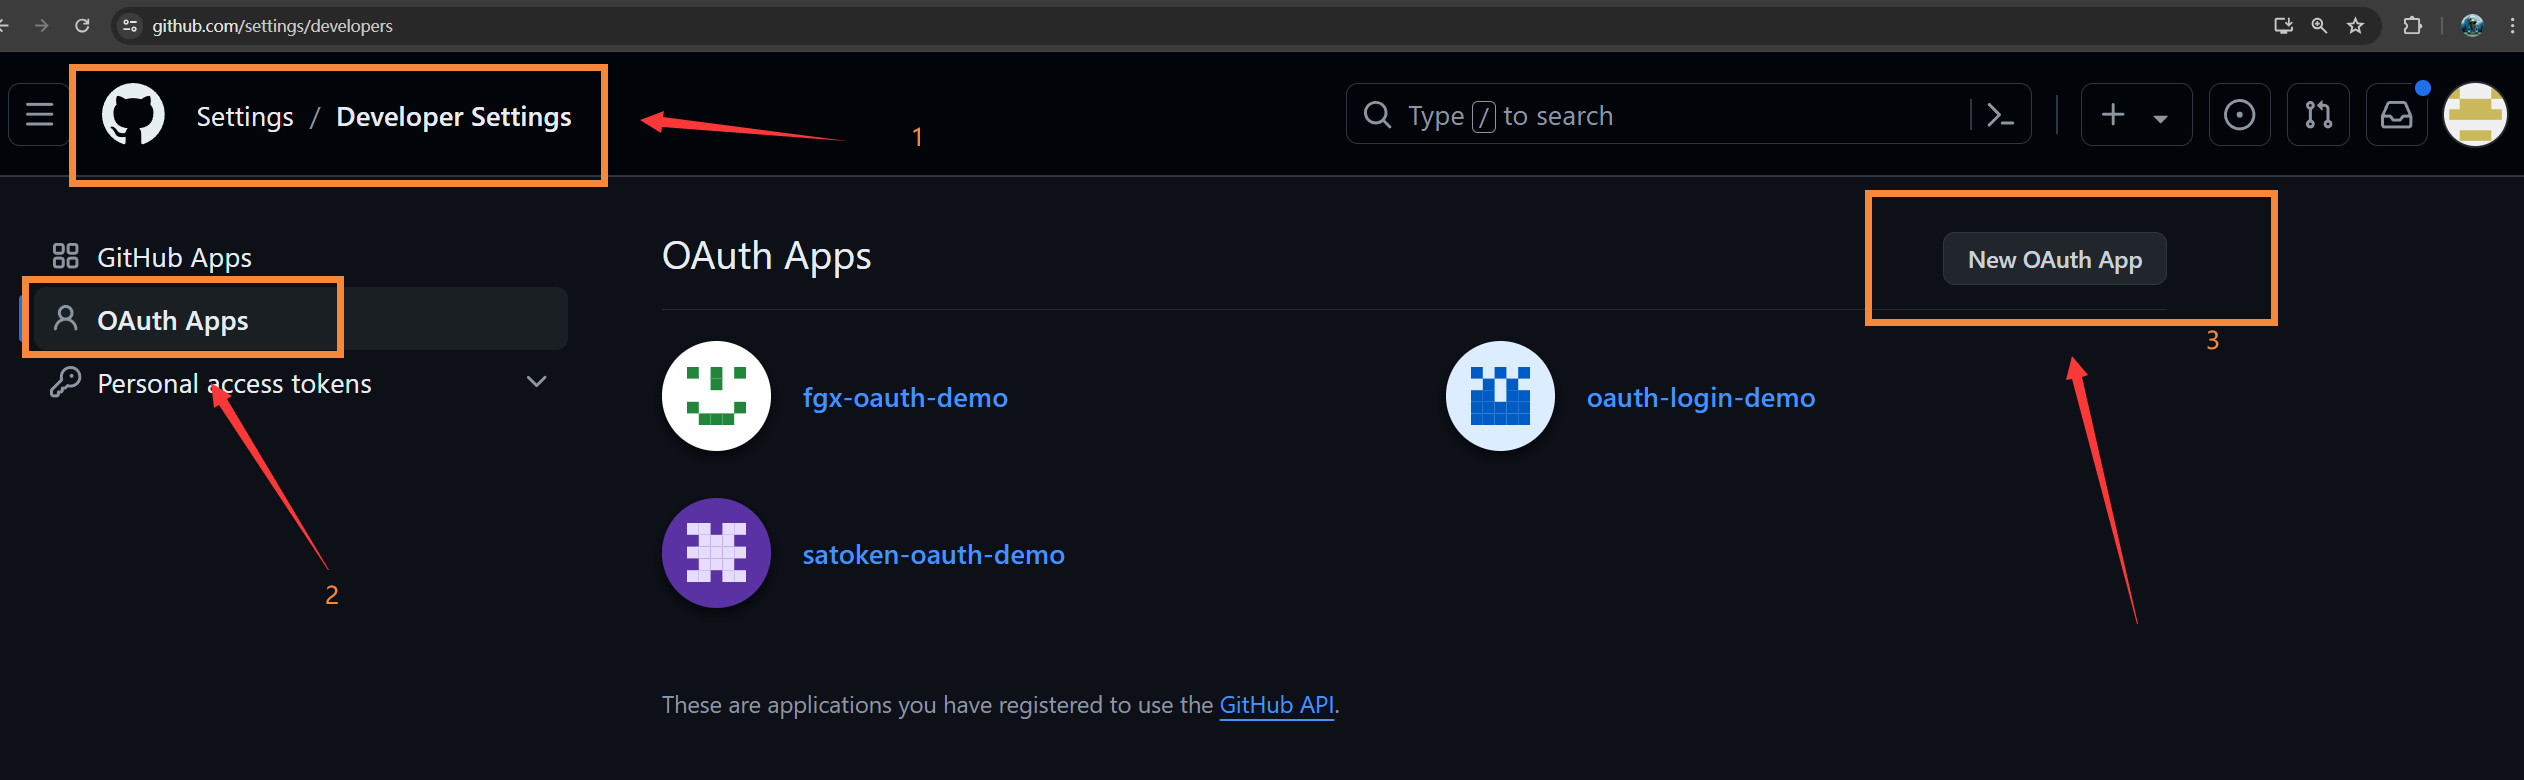Reload the page in browser
Viewport: 2524px width, 780px height.
(x=82, y=26)
